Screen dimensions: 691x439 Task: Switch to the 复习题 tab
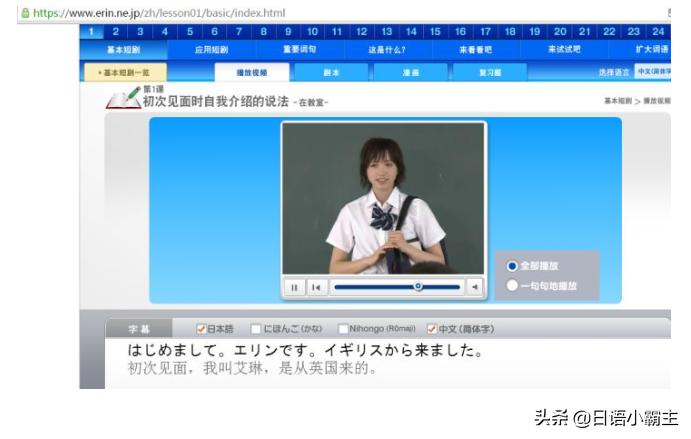[490, 72]
